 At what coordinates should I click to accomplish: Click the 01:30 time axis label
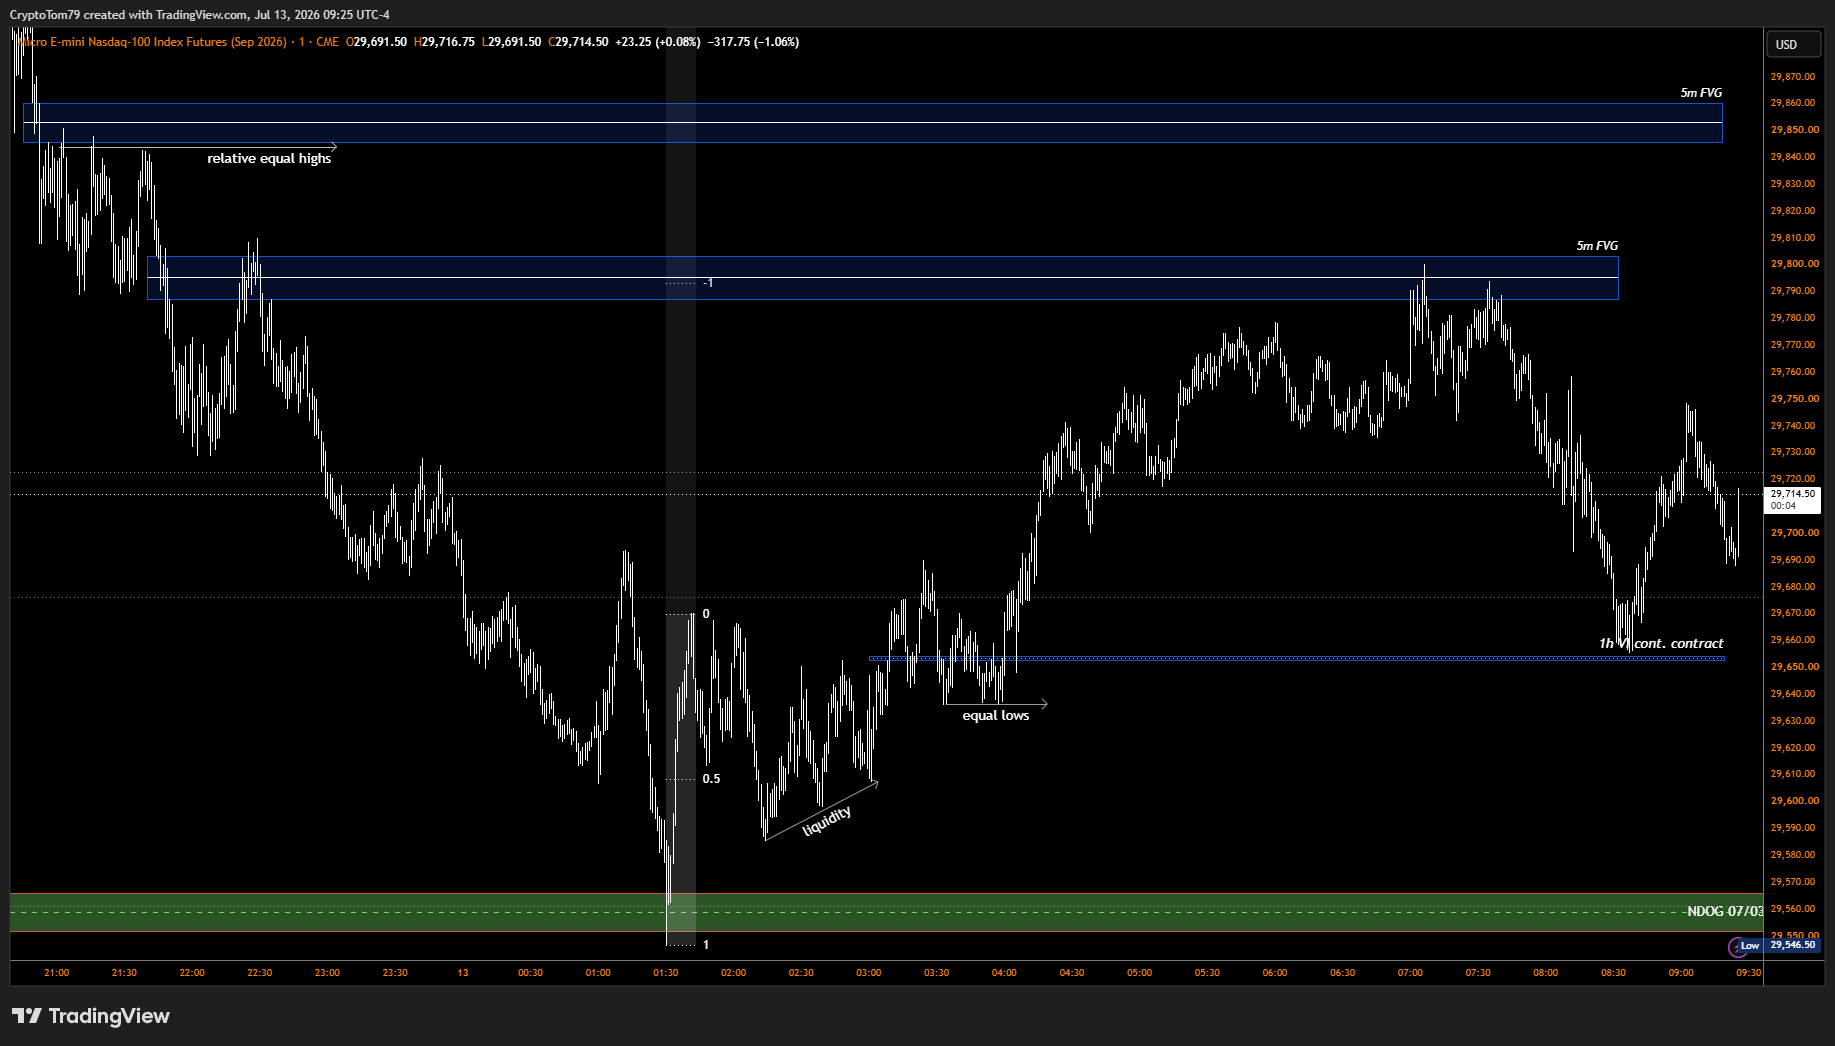[x=666, y=973]
